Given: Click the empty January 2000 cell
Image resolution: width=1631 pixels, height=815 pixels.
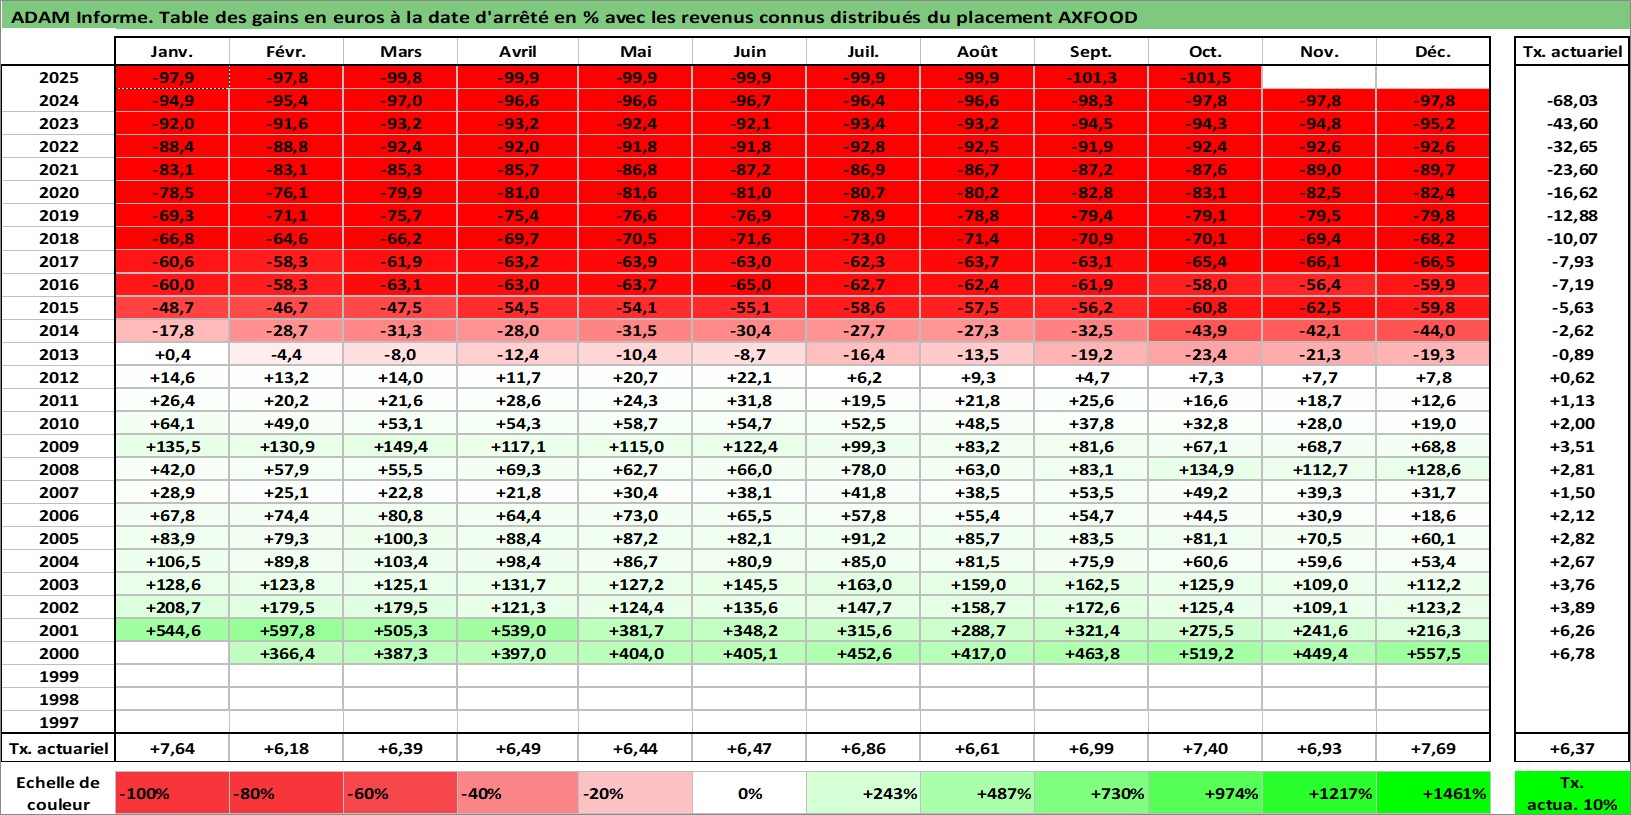Looking at the screenshot, I should pos(172,653).
